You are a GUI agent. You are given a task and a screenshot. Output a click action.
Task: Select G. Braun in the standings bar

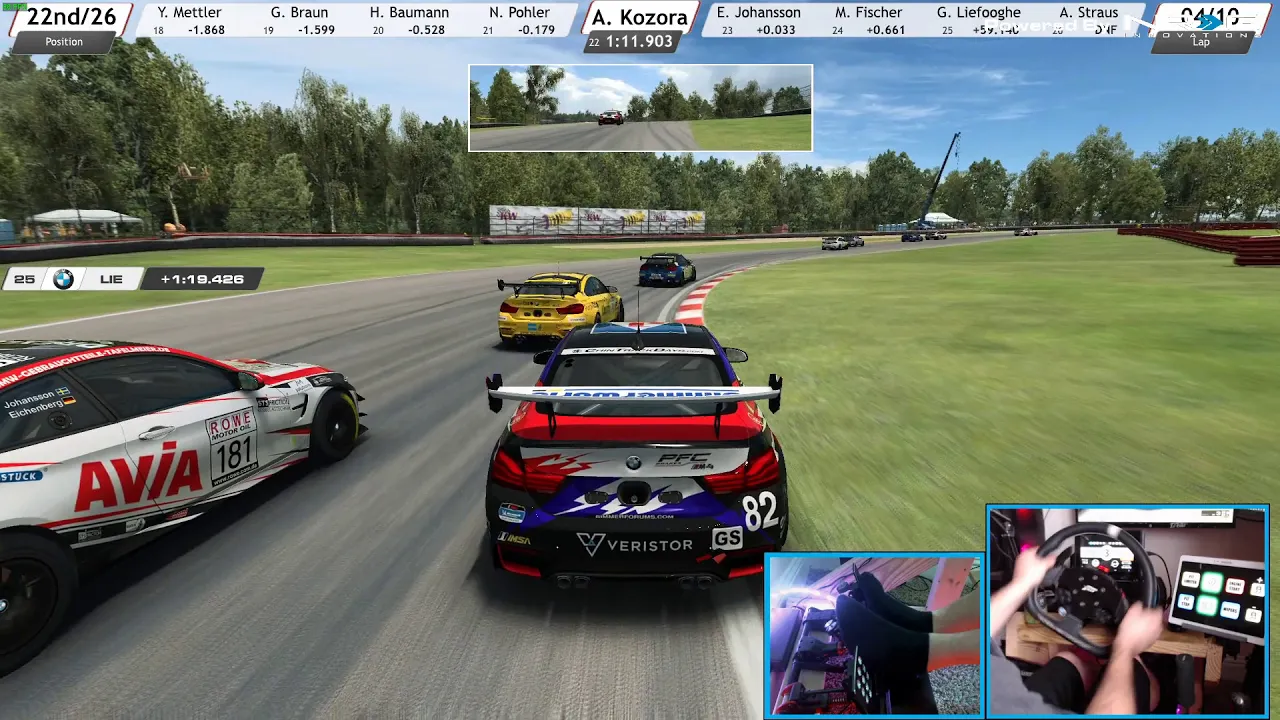[299, 13]
